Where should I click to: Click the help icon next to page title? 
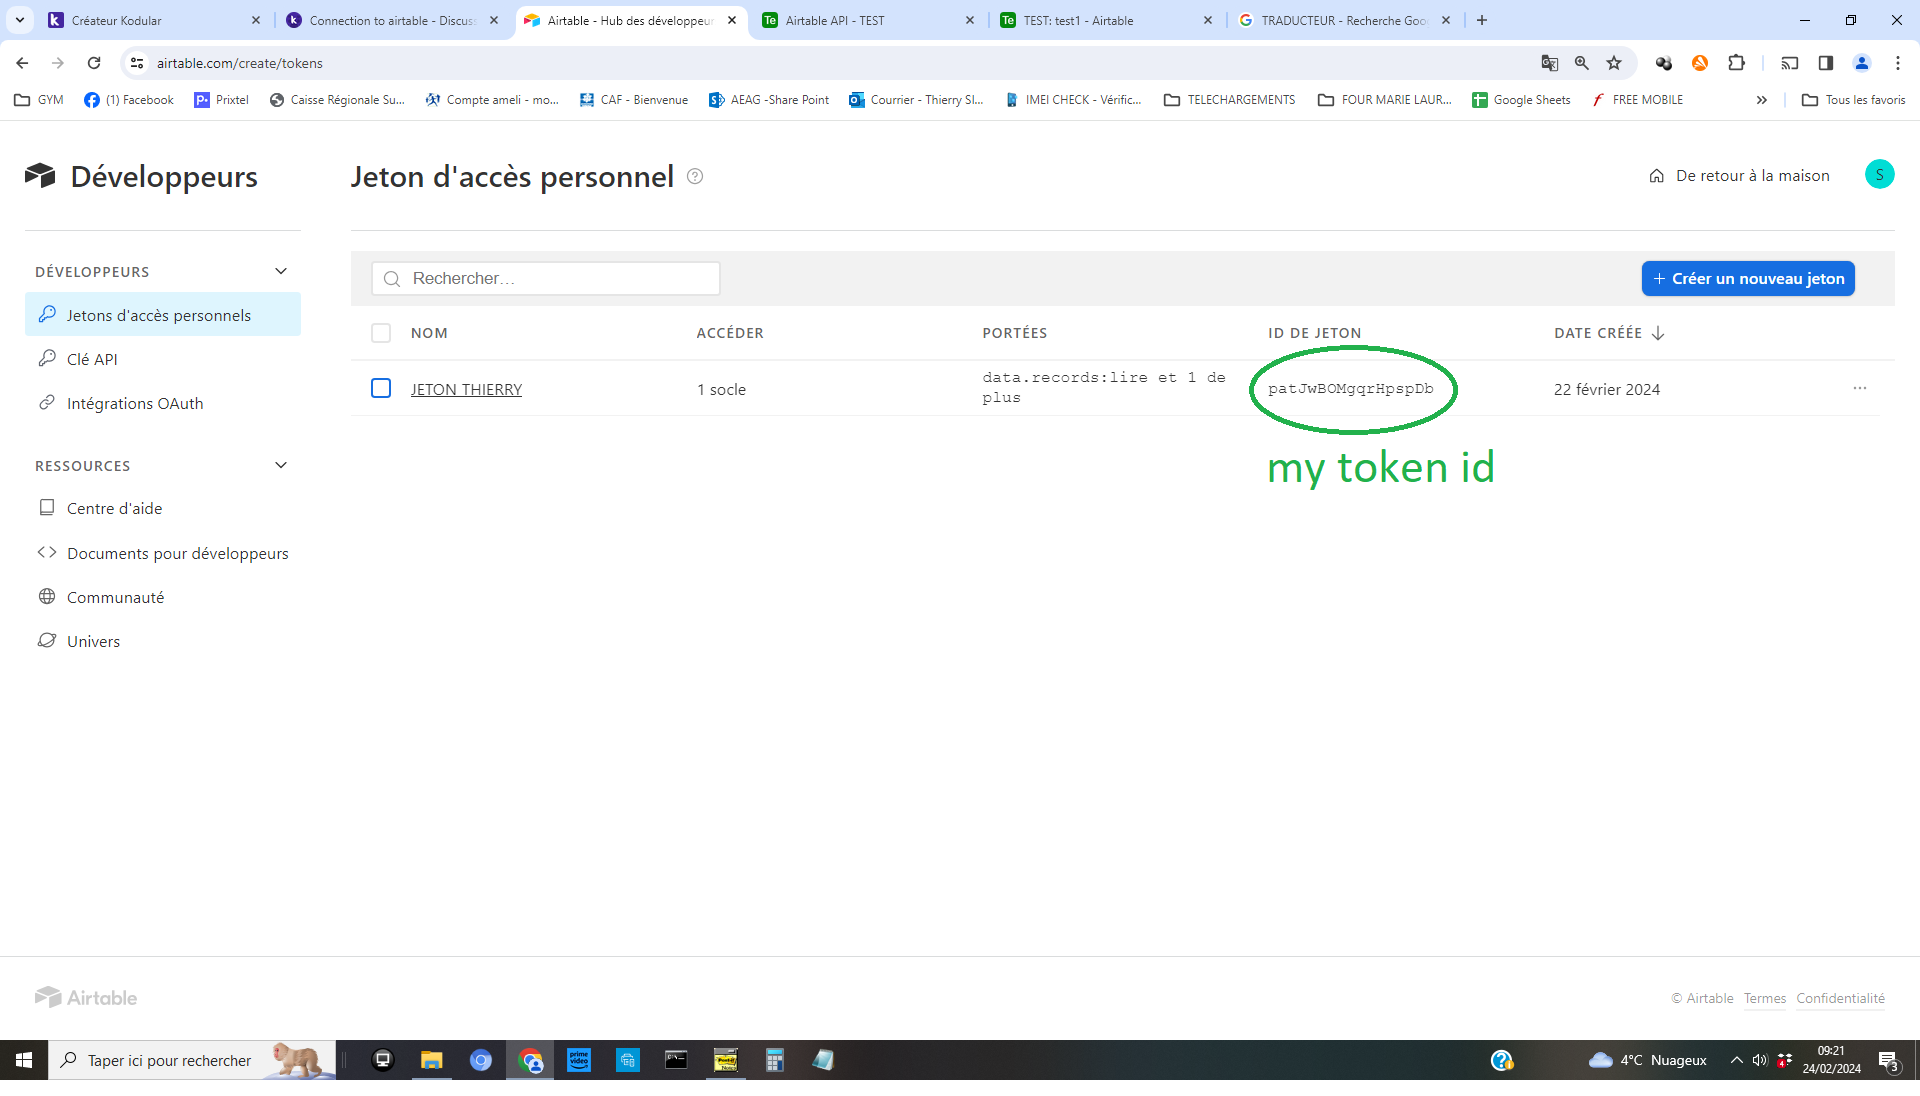(695, 176)
